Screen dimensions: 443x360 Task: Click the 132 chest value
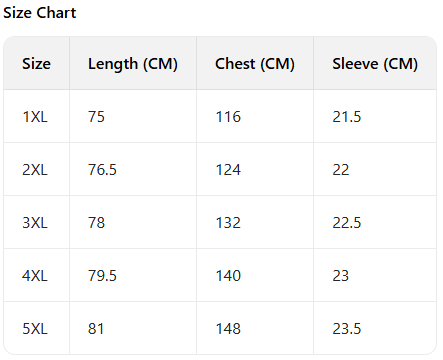[x=228, y=223]
